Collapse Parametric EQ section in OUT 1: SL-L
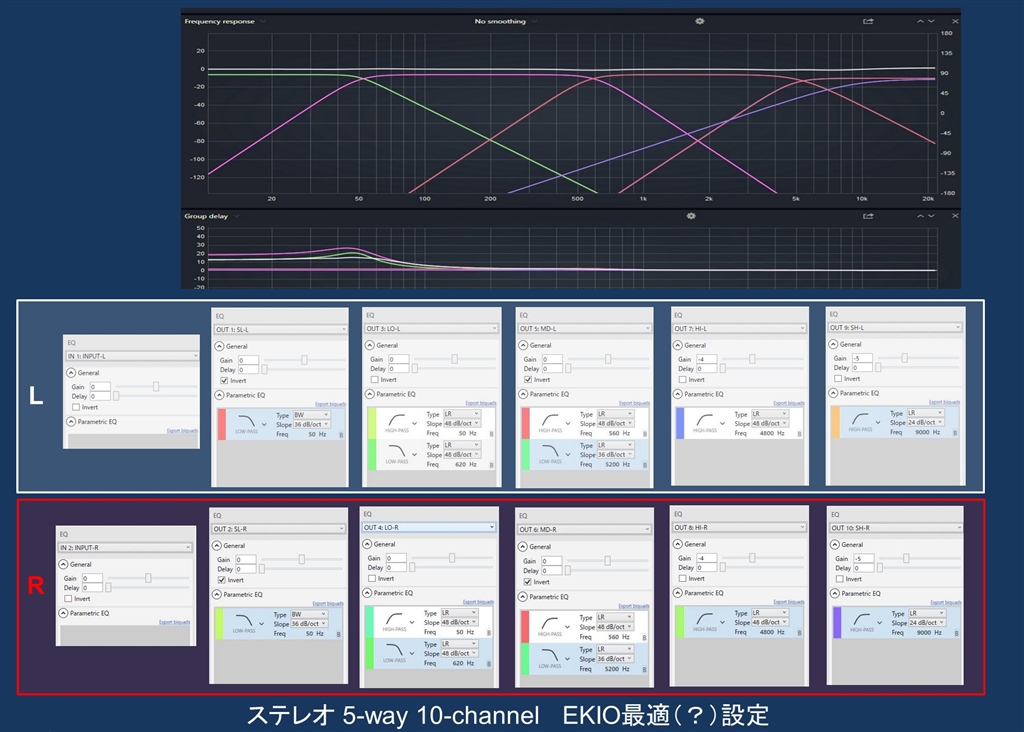The height and width of the screenshot is (732, 1024). (x=219, y=395)
